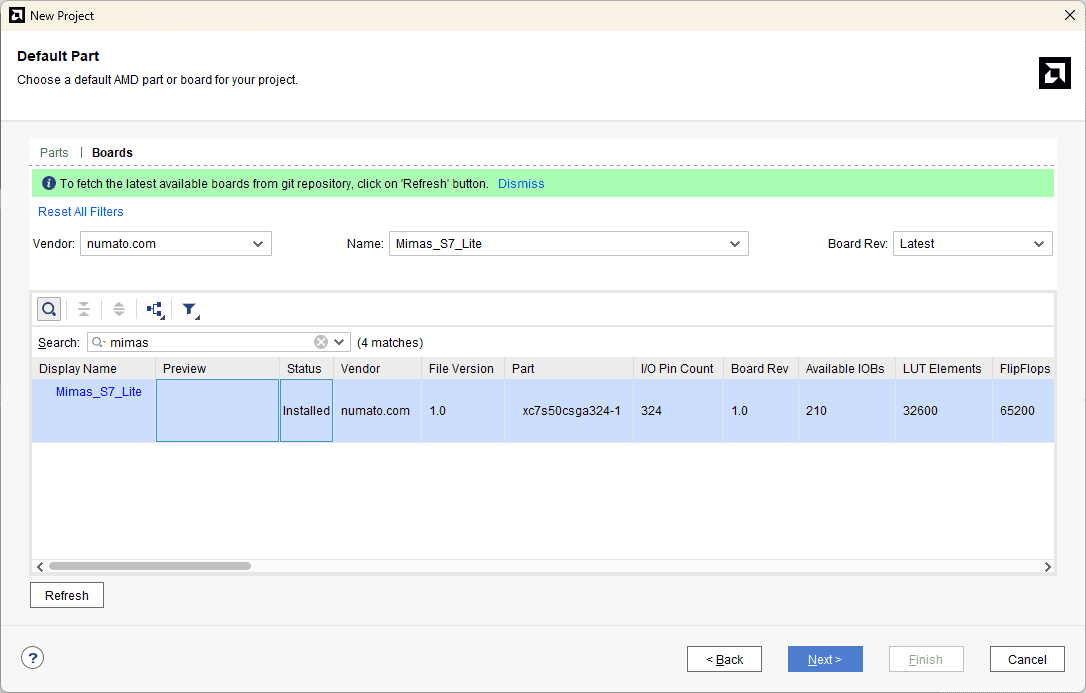Open the Vendor dropdown
The image size is (1086, 693).
click(x=176, y=243)
